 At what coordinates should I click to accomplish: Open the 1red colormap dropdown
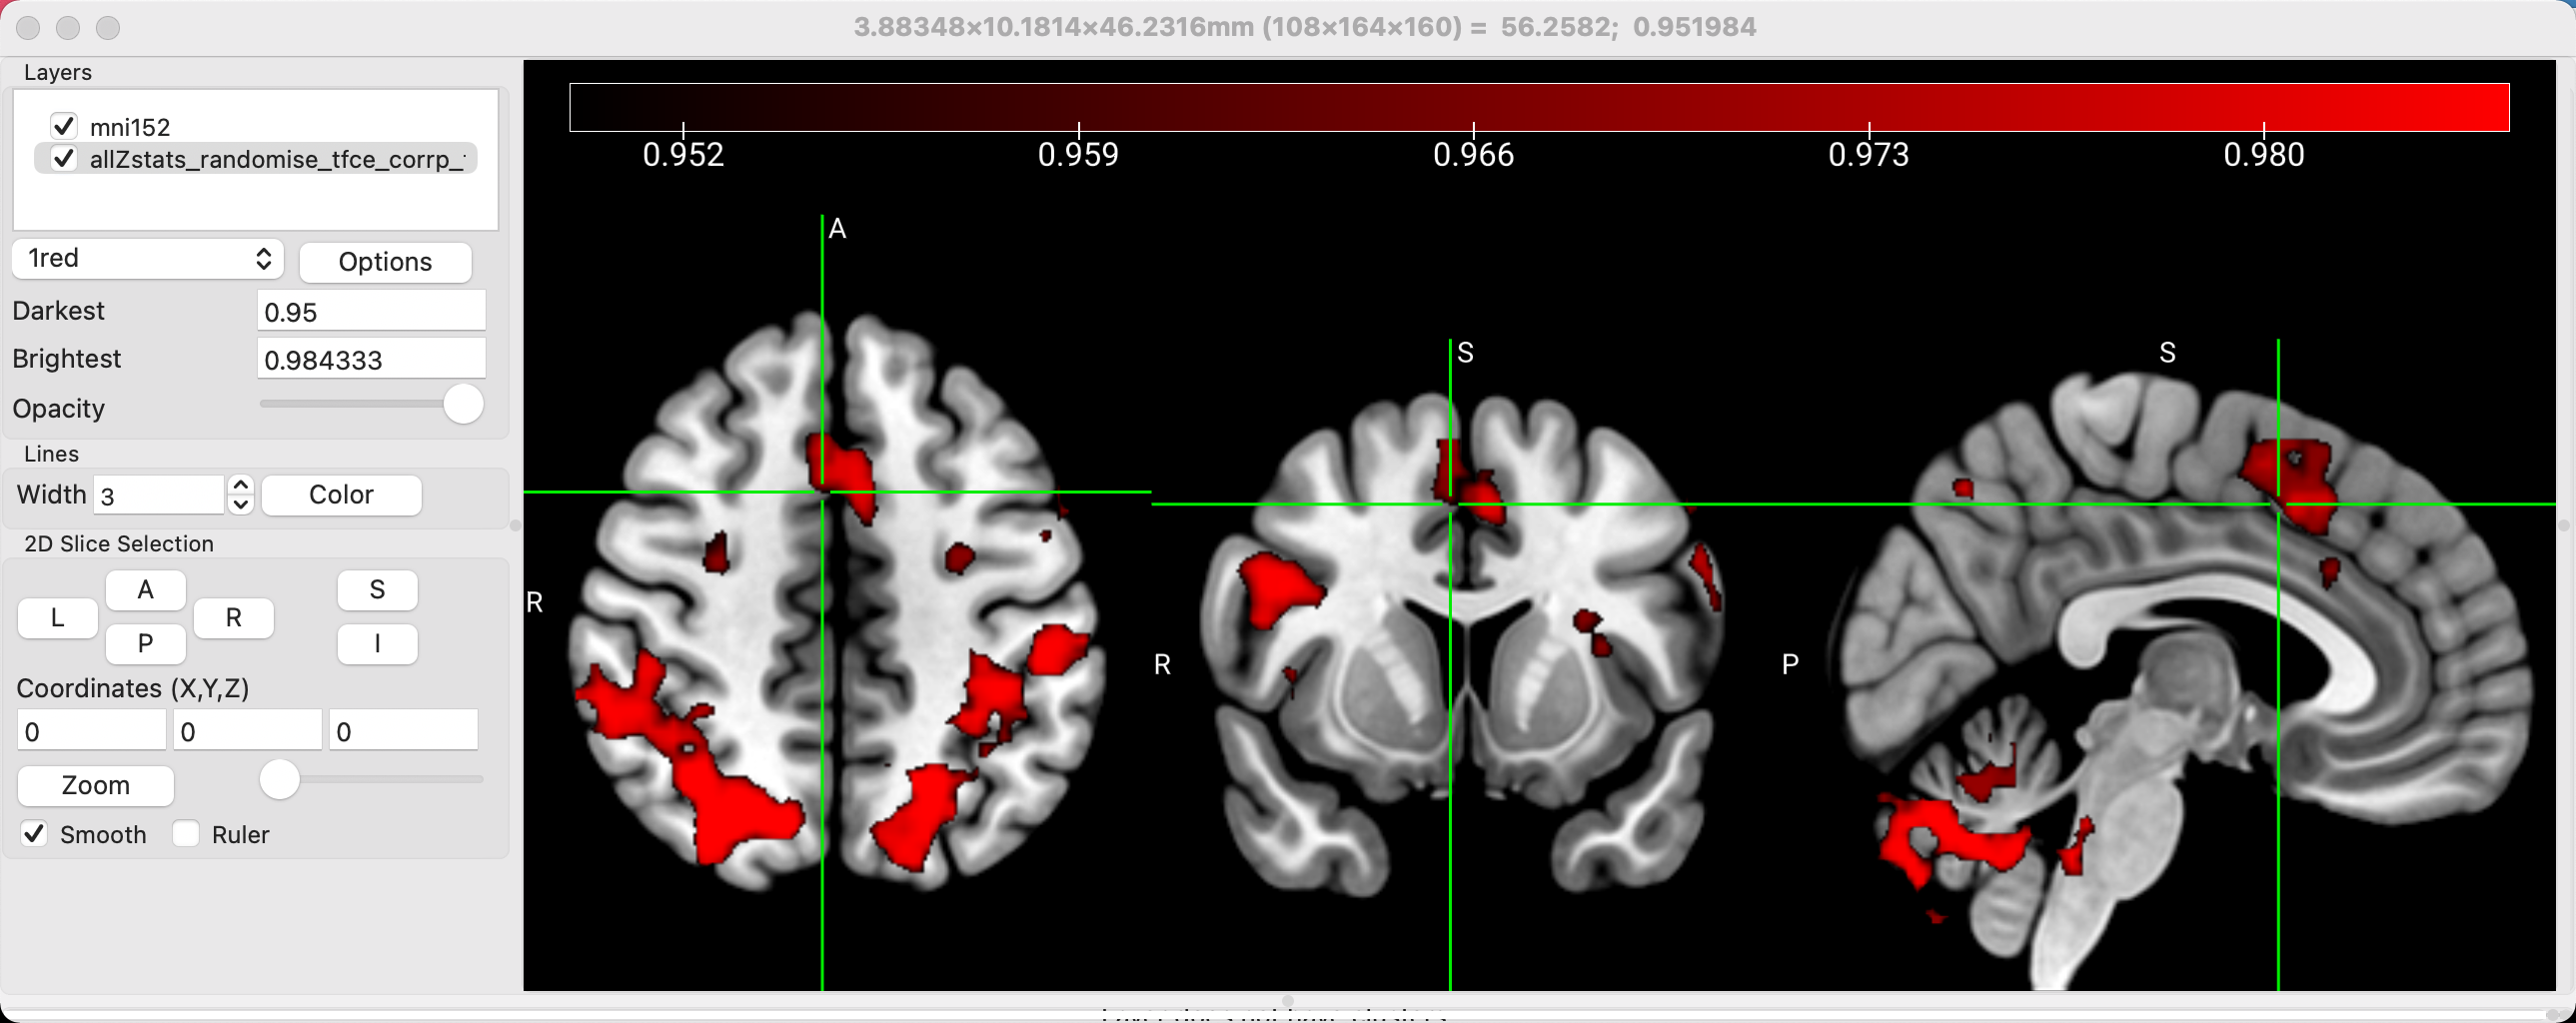point(146,258)
